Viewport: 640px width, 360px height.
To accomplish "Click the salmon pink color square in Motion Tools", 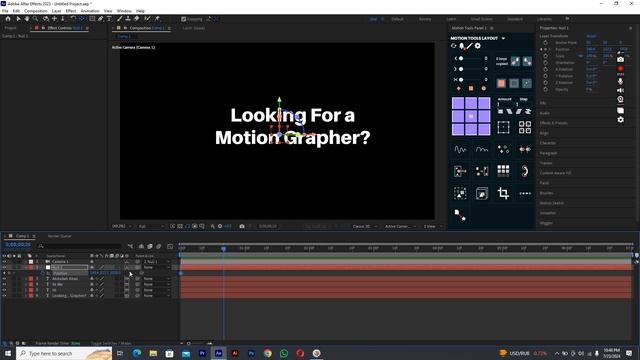I will tap(501, 83).
